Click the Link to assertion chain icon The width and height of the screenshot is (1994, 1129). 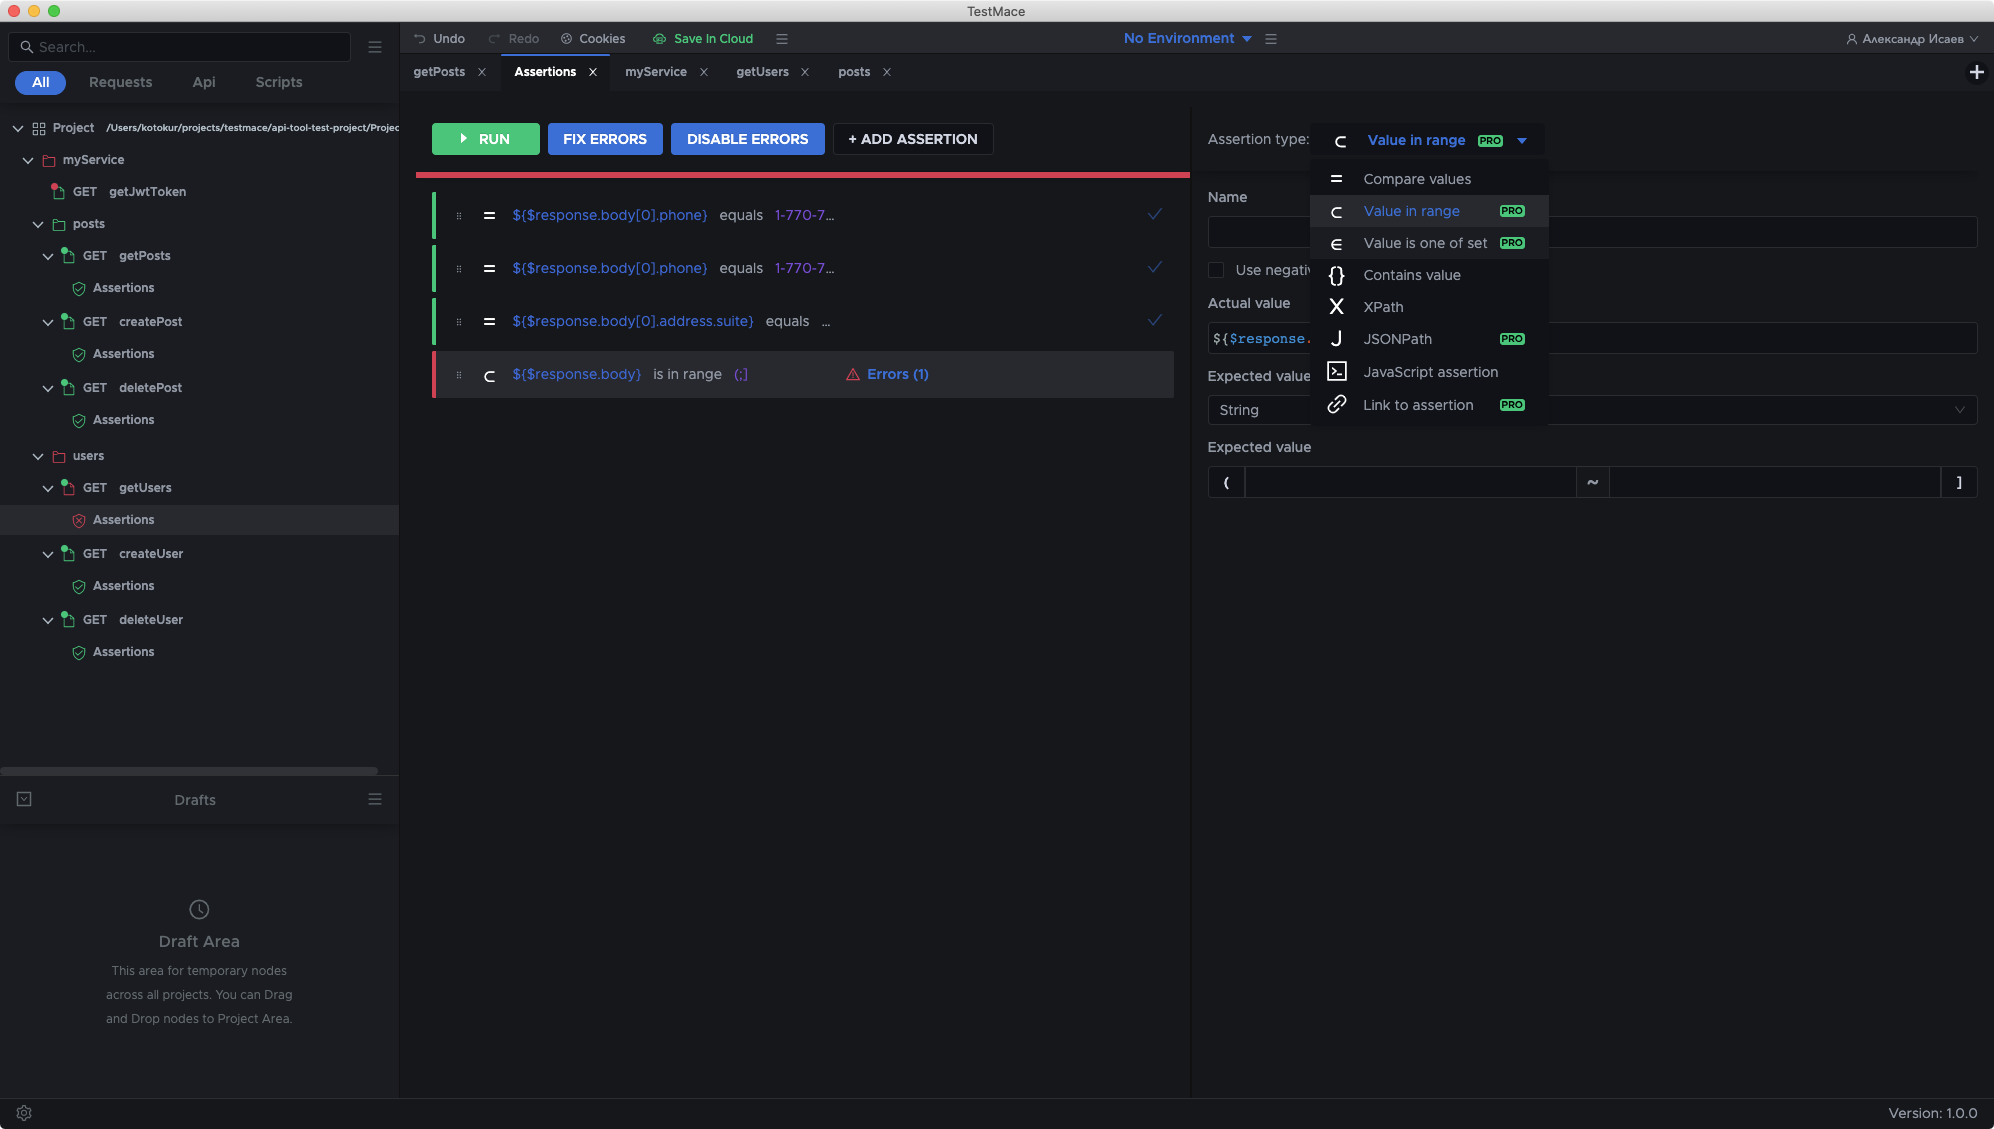point(1336,405)
